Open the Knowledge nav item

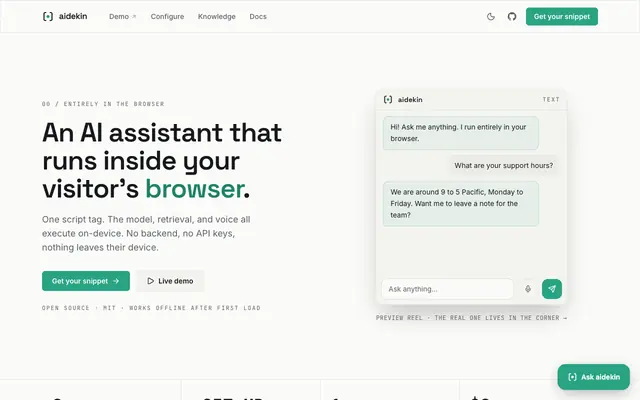click(217, 16)
